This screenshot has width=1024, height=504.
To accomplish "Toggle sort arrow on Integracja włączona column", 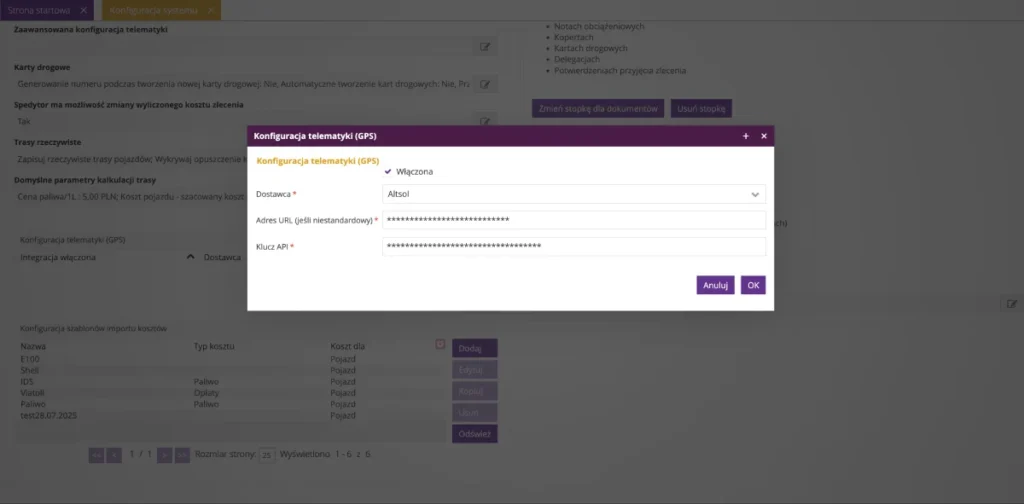I will [191, 257].
